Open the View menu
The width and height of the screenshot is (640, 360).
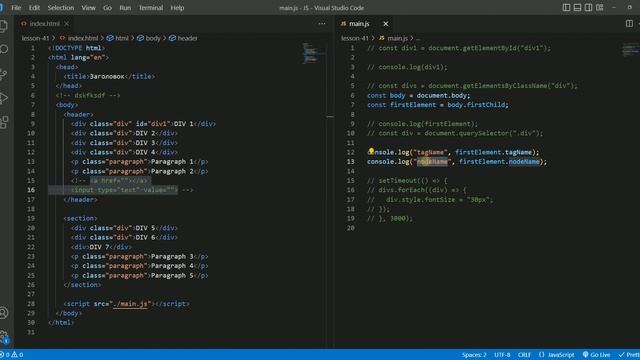point(89,8)
